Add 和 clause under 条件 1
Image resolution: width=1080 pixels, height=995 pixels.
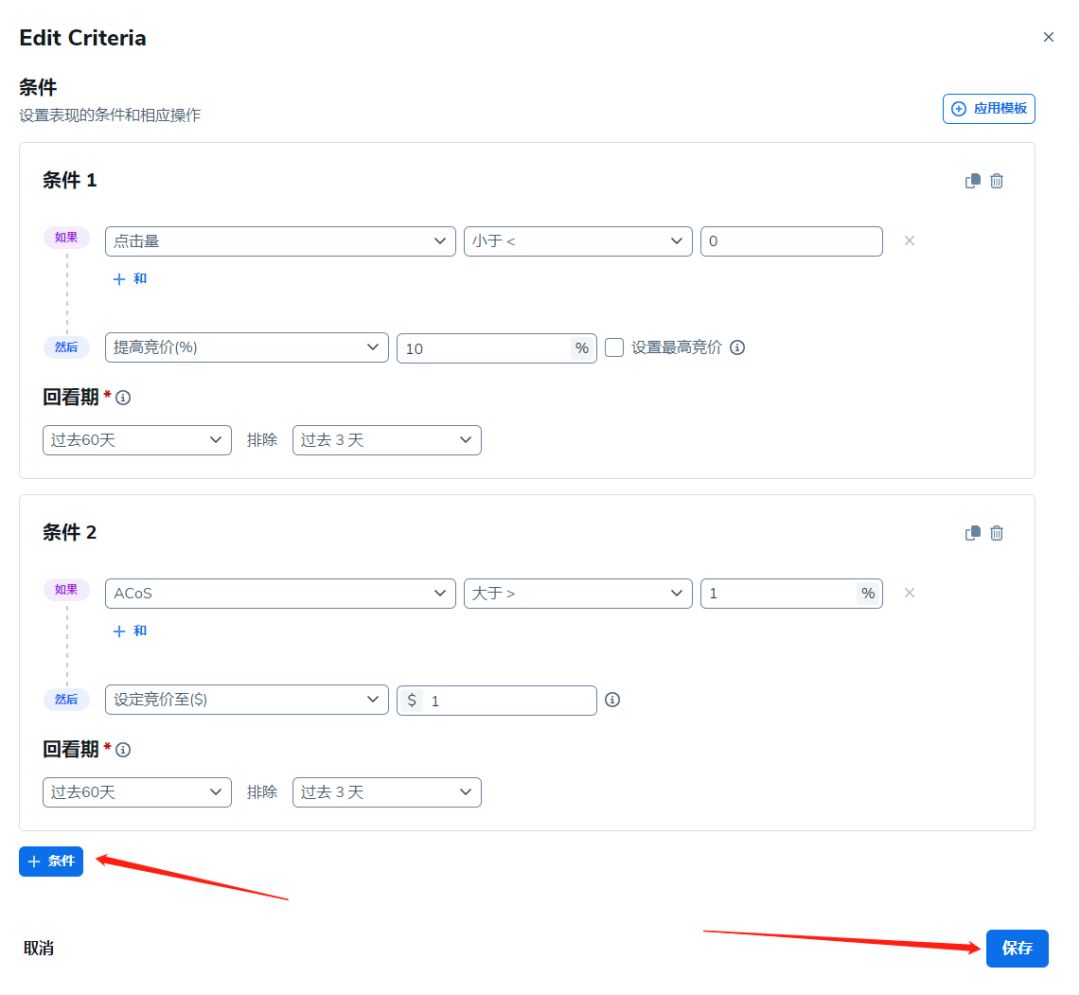coord(130,279)
